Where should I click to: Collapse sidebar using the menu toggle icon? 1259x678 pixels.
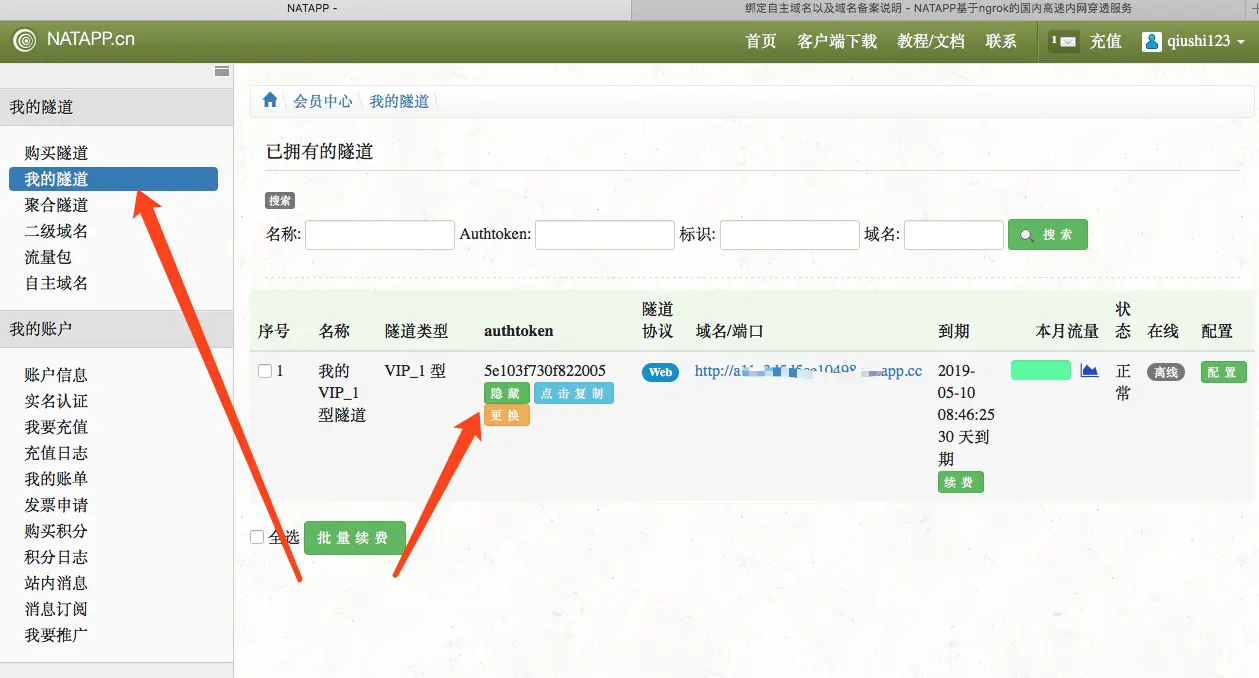click(222, 72)
